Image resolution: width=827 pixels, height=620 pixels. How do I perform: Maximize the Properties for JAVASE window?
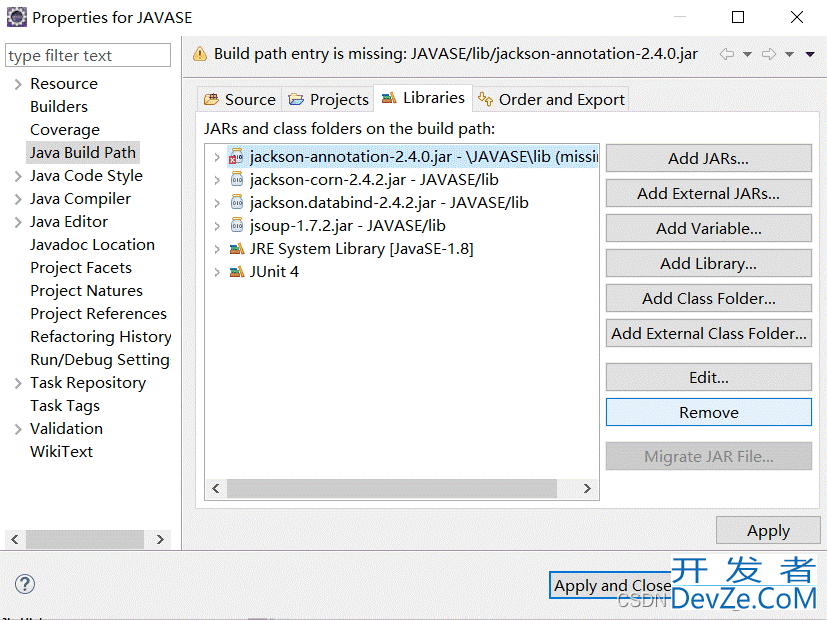(x=738, y=17)
